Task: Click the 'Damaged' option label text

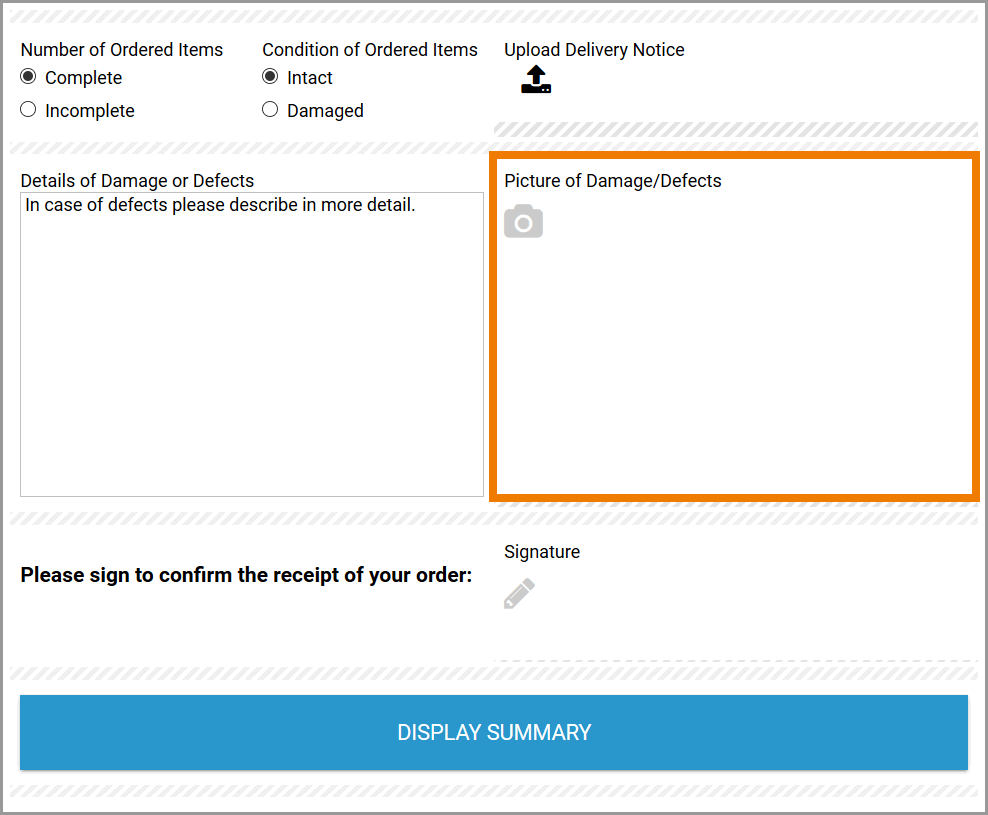Action: point(325,111)
